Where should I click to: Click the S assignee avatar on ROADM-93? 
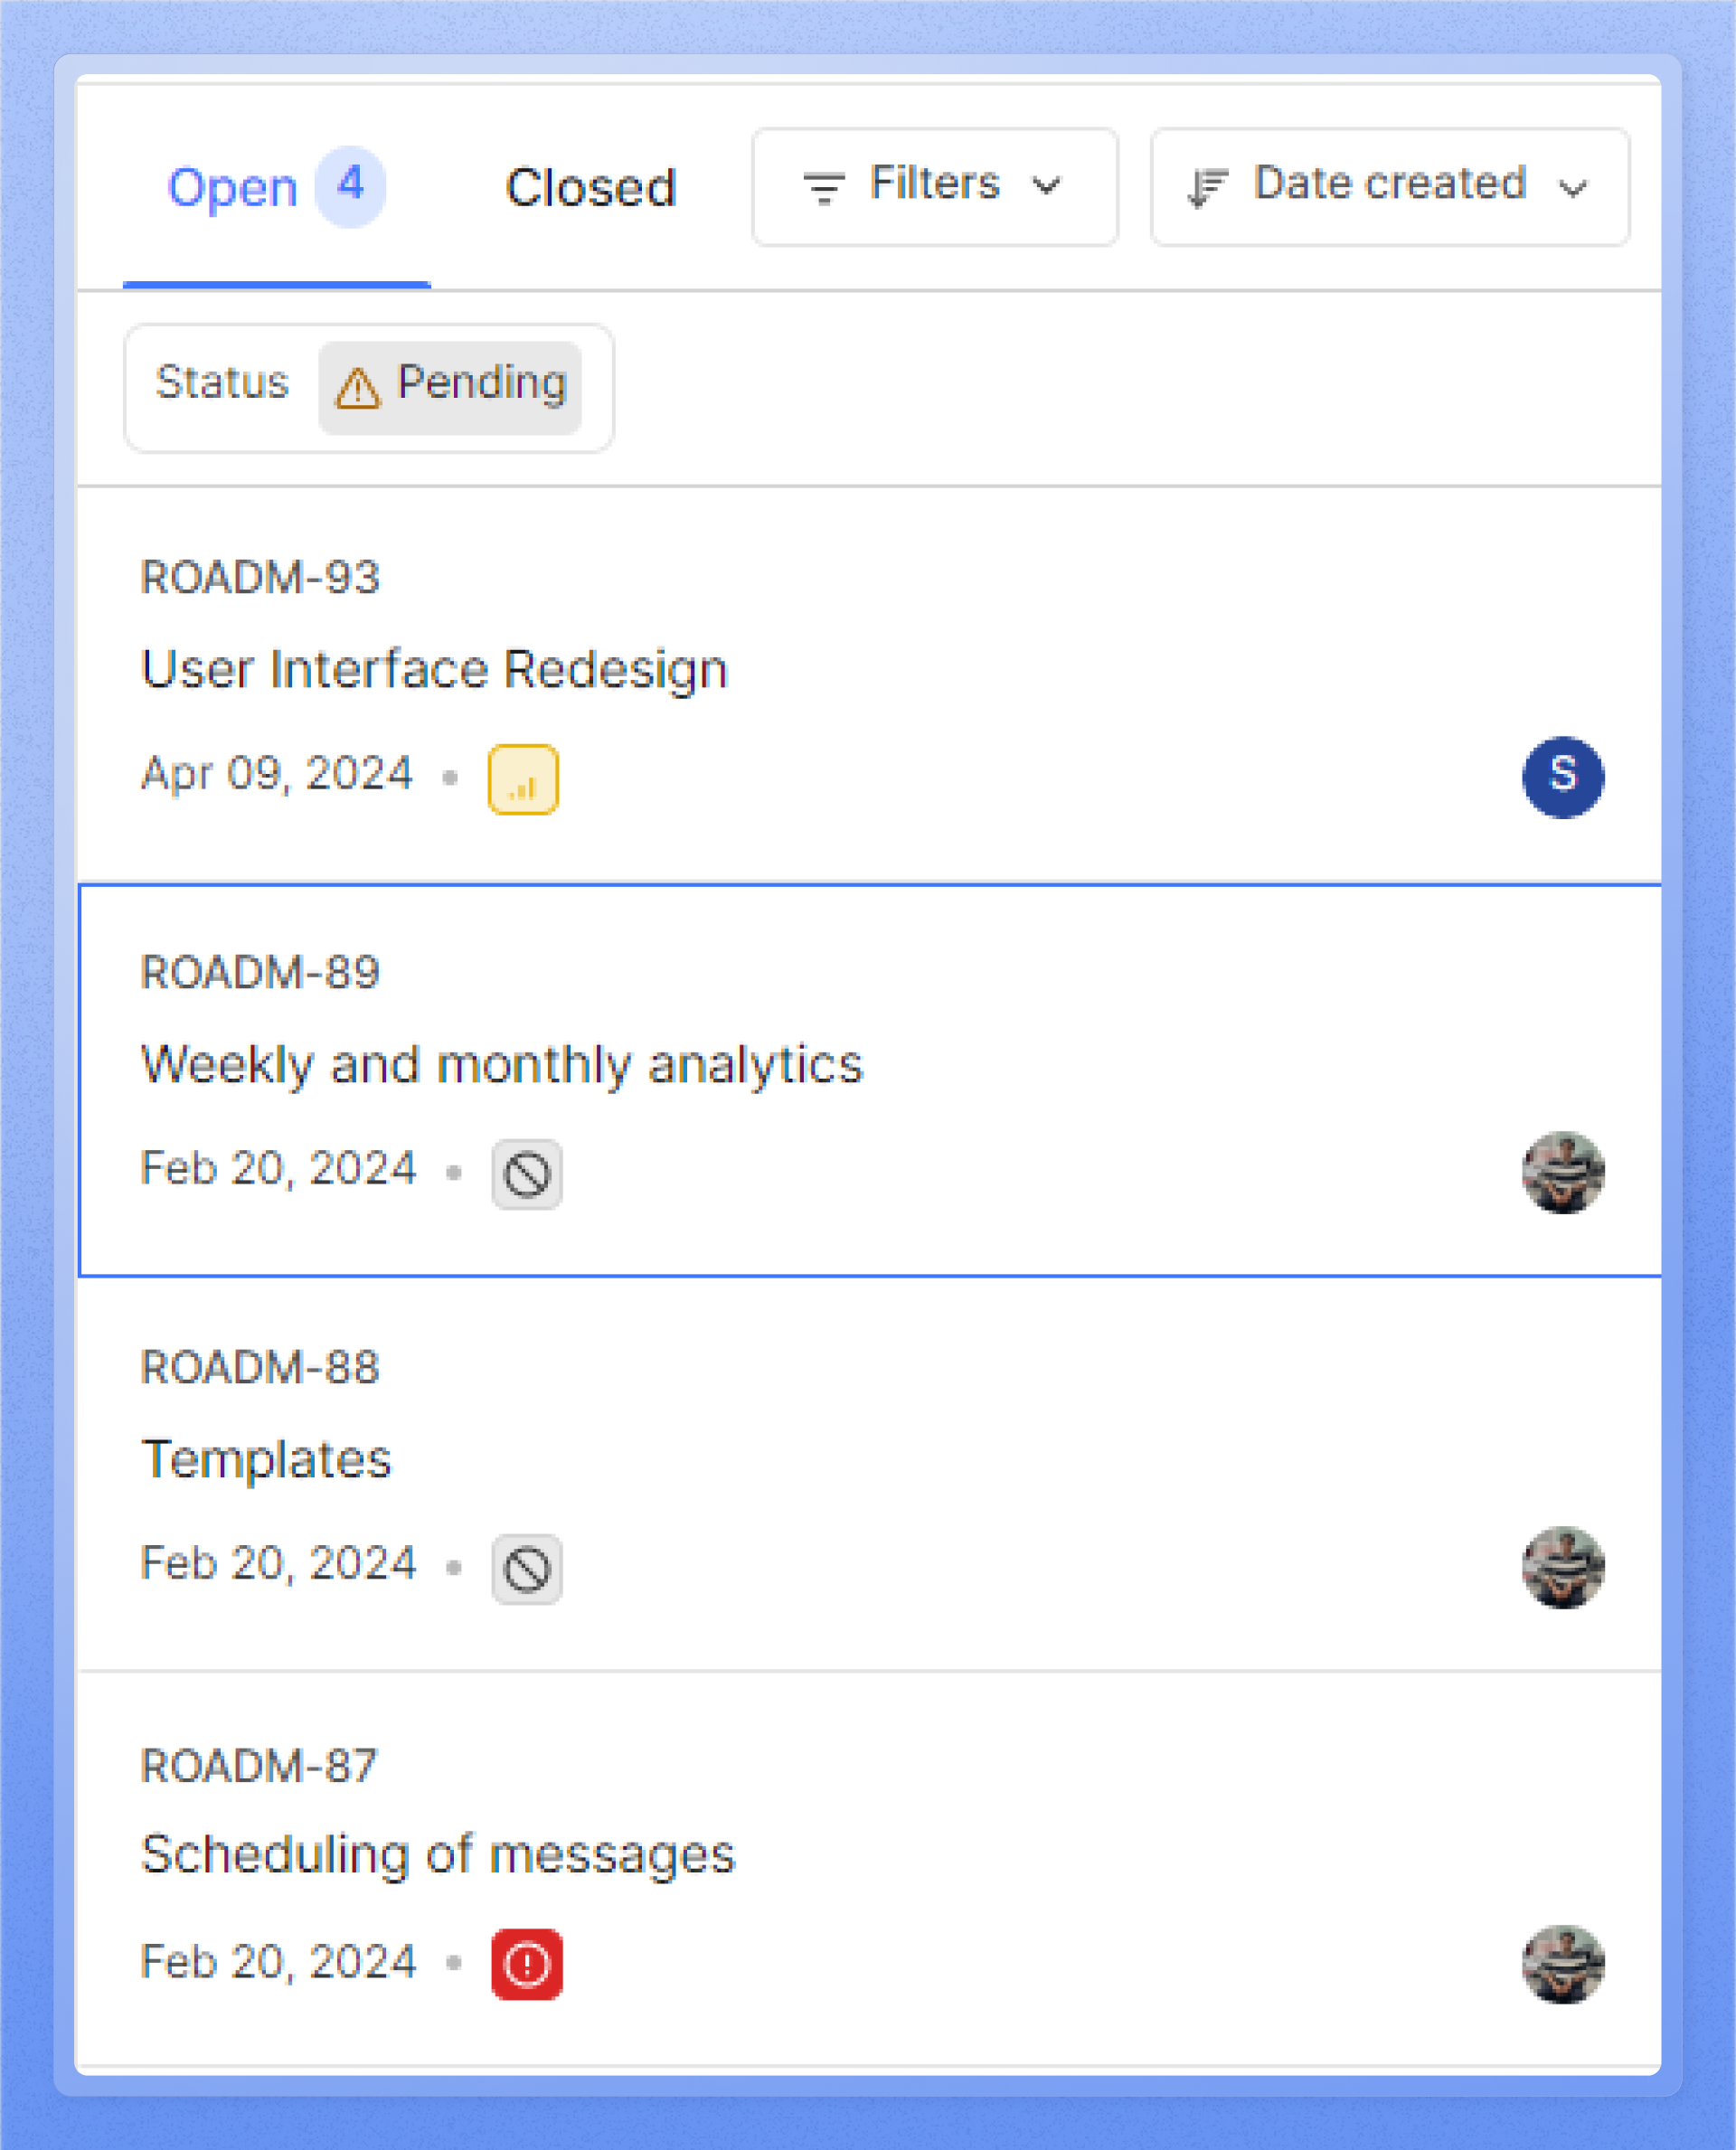1562,777
